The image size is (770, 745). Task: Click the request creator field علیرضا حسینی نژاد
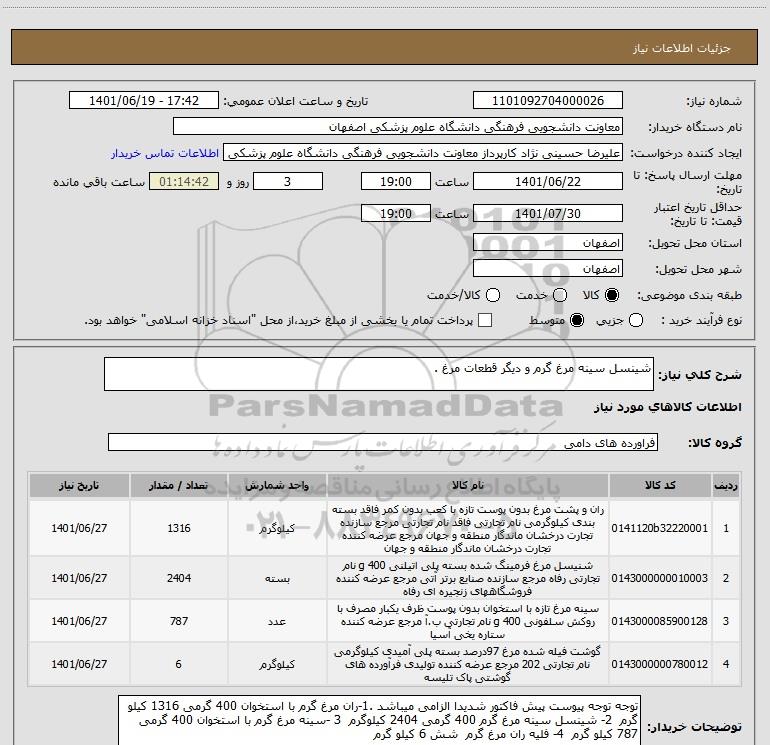click(423, 153)
